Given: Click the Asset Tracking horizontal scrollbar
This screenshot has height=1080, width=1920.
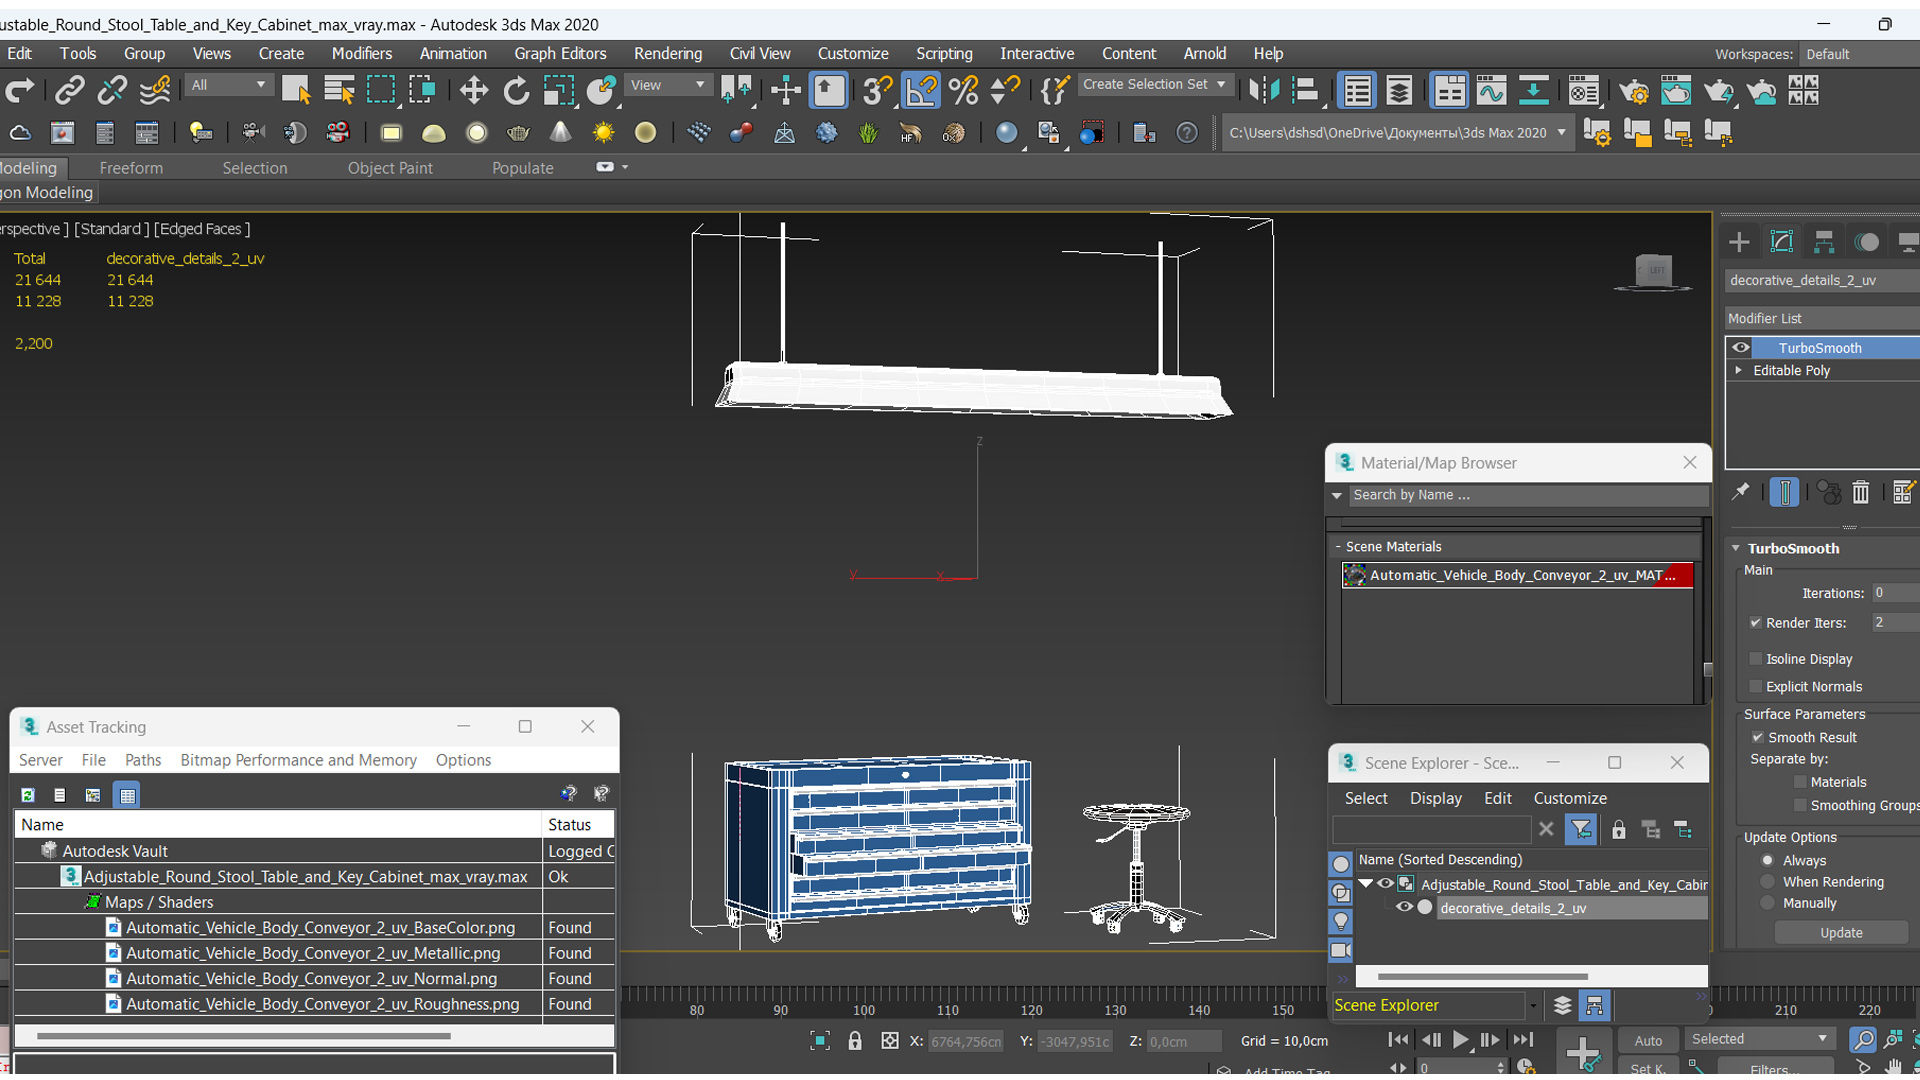Looking at the screenshot, I should (x=243, y=1036).
